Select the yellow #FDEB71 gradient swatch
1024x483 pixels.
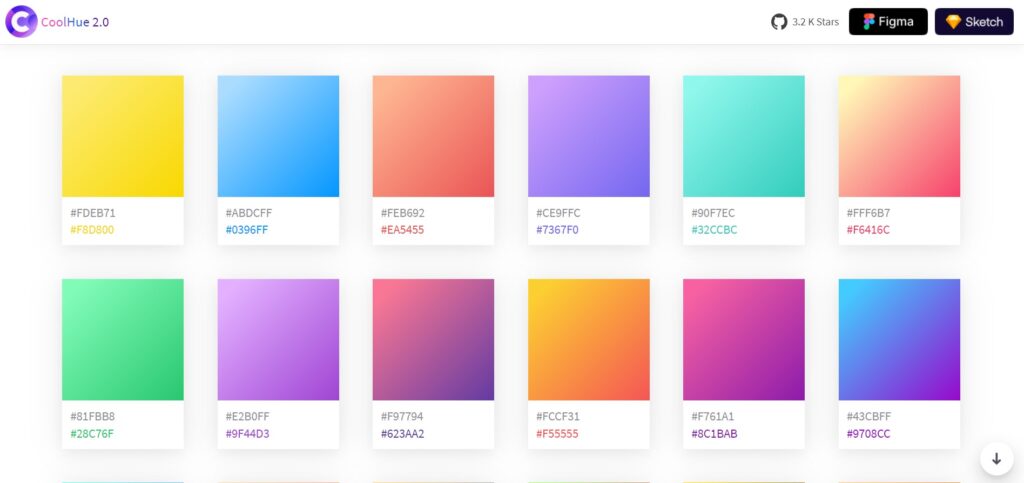123,136
